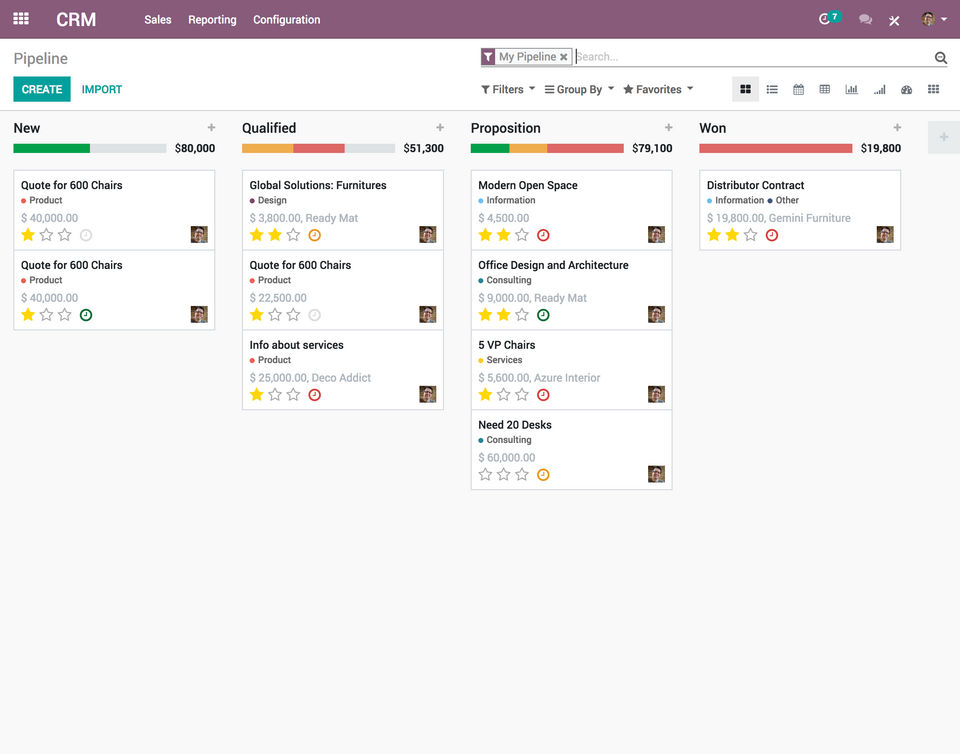Focus the pipeline search field
The width and height of the screenshot is (960, 754).
tap(753, 57)
